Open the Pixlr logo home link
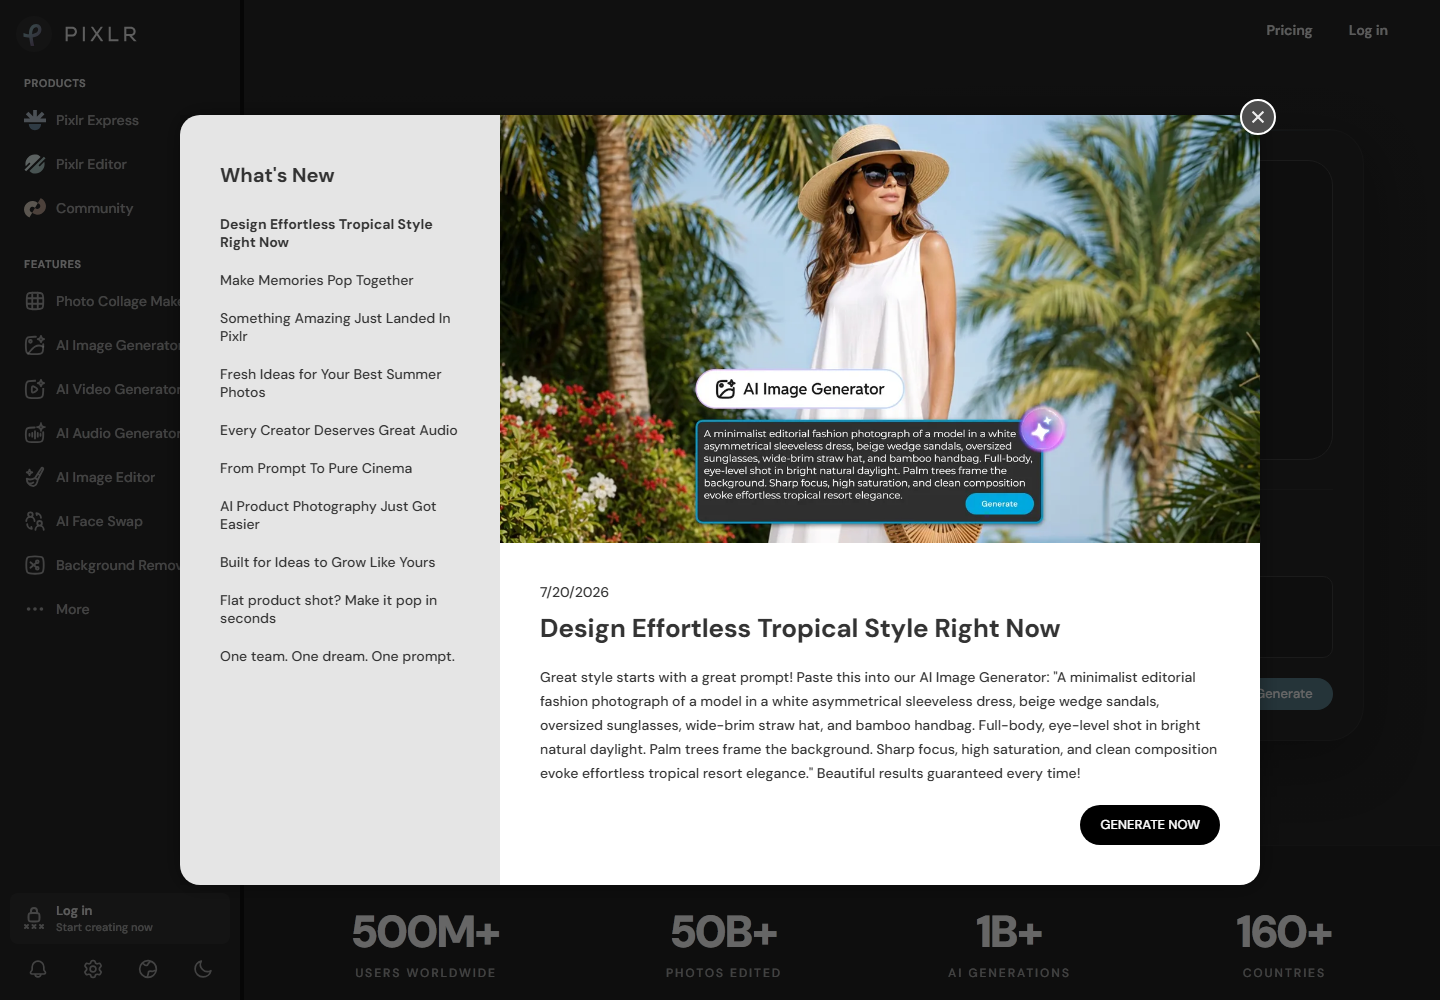The image size is (1440, 1000). 78,34
